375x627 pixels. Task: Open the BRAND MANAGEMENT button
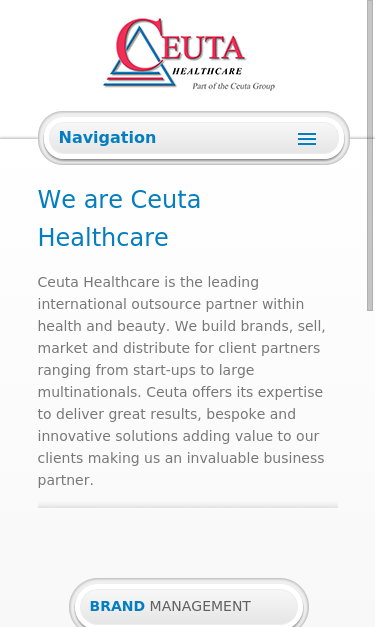point(189,606)
